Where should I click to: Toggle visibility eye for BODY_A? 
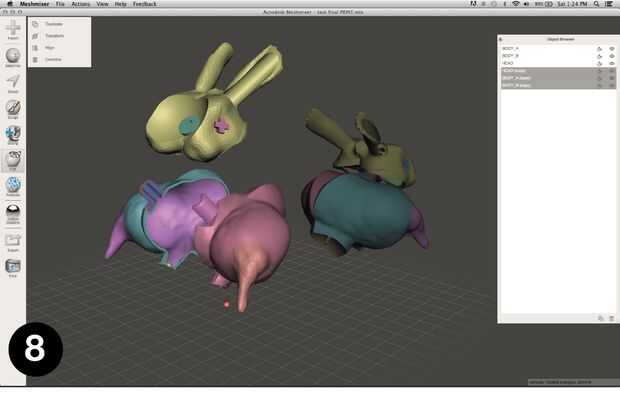[x=612, y=49]
